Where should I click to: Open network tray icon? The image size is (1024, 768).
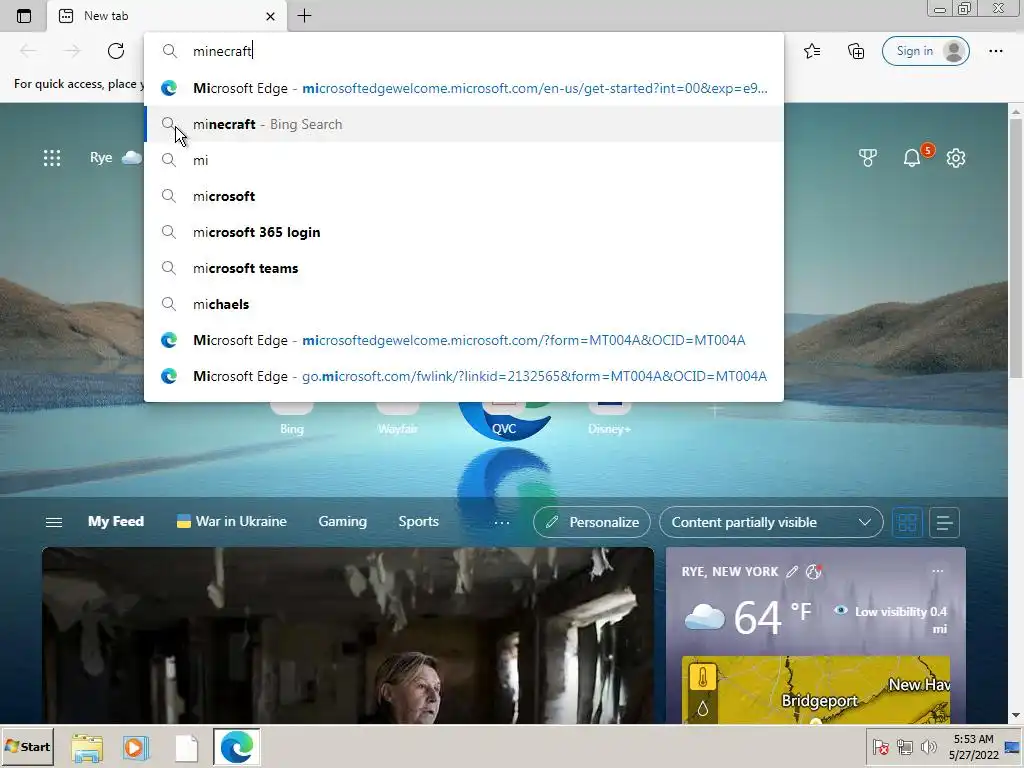904,746
